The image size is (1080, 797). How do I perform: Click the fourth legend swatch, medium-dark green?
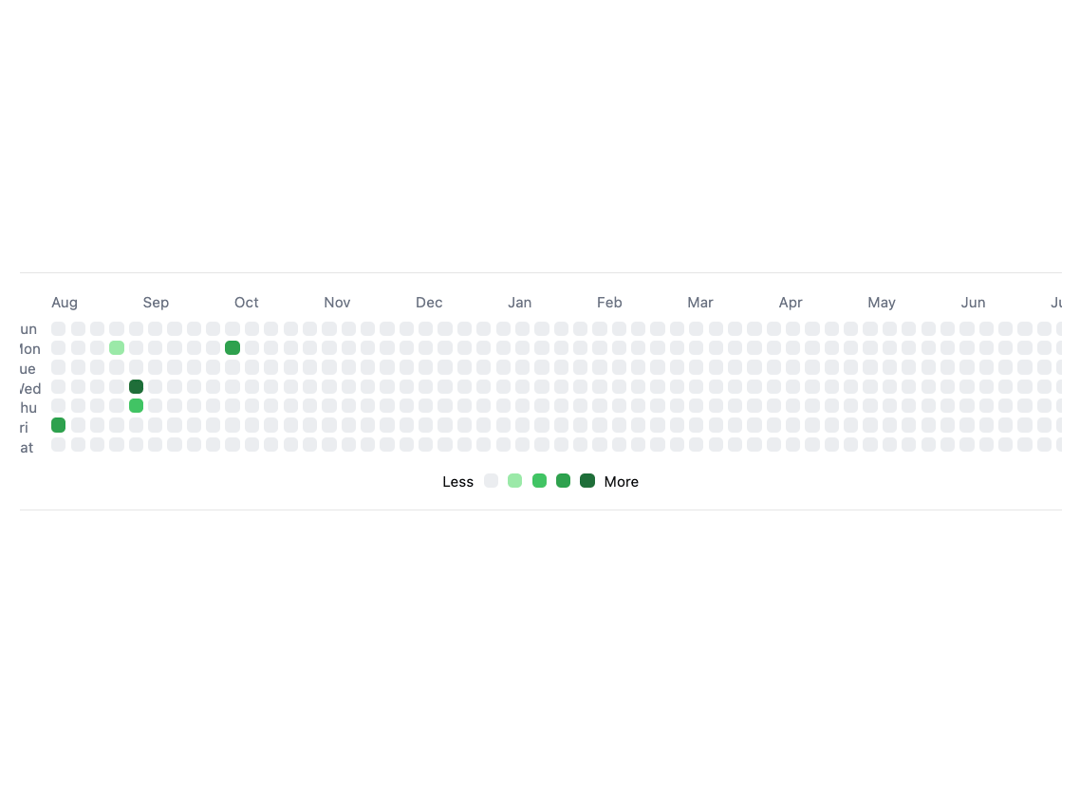[x=563, y=481]
